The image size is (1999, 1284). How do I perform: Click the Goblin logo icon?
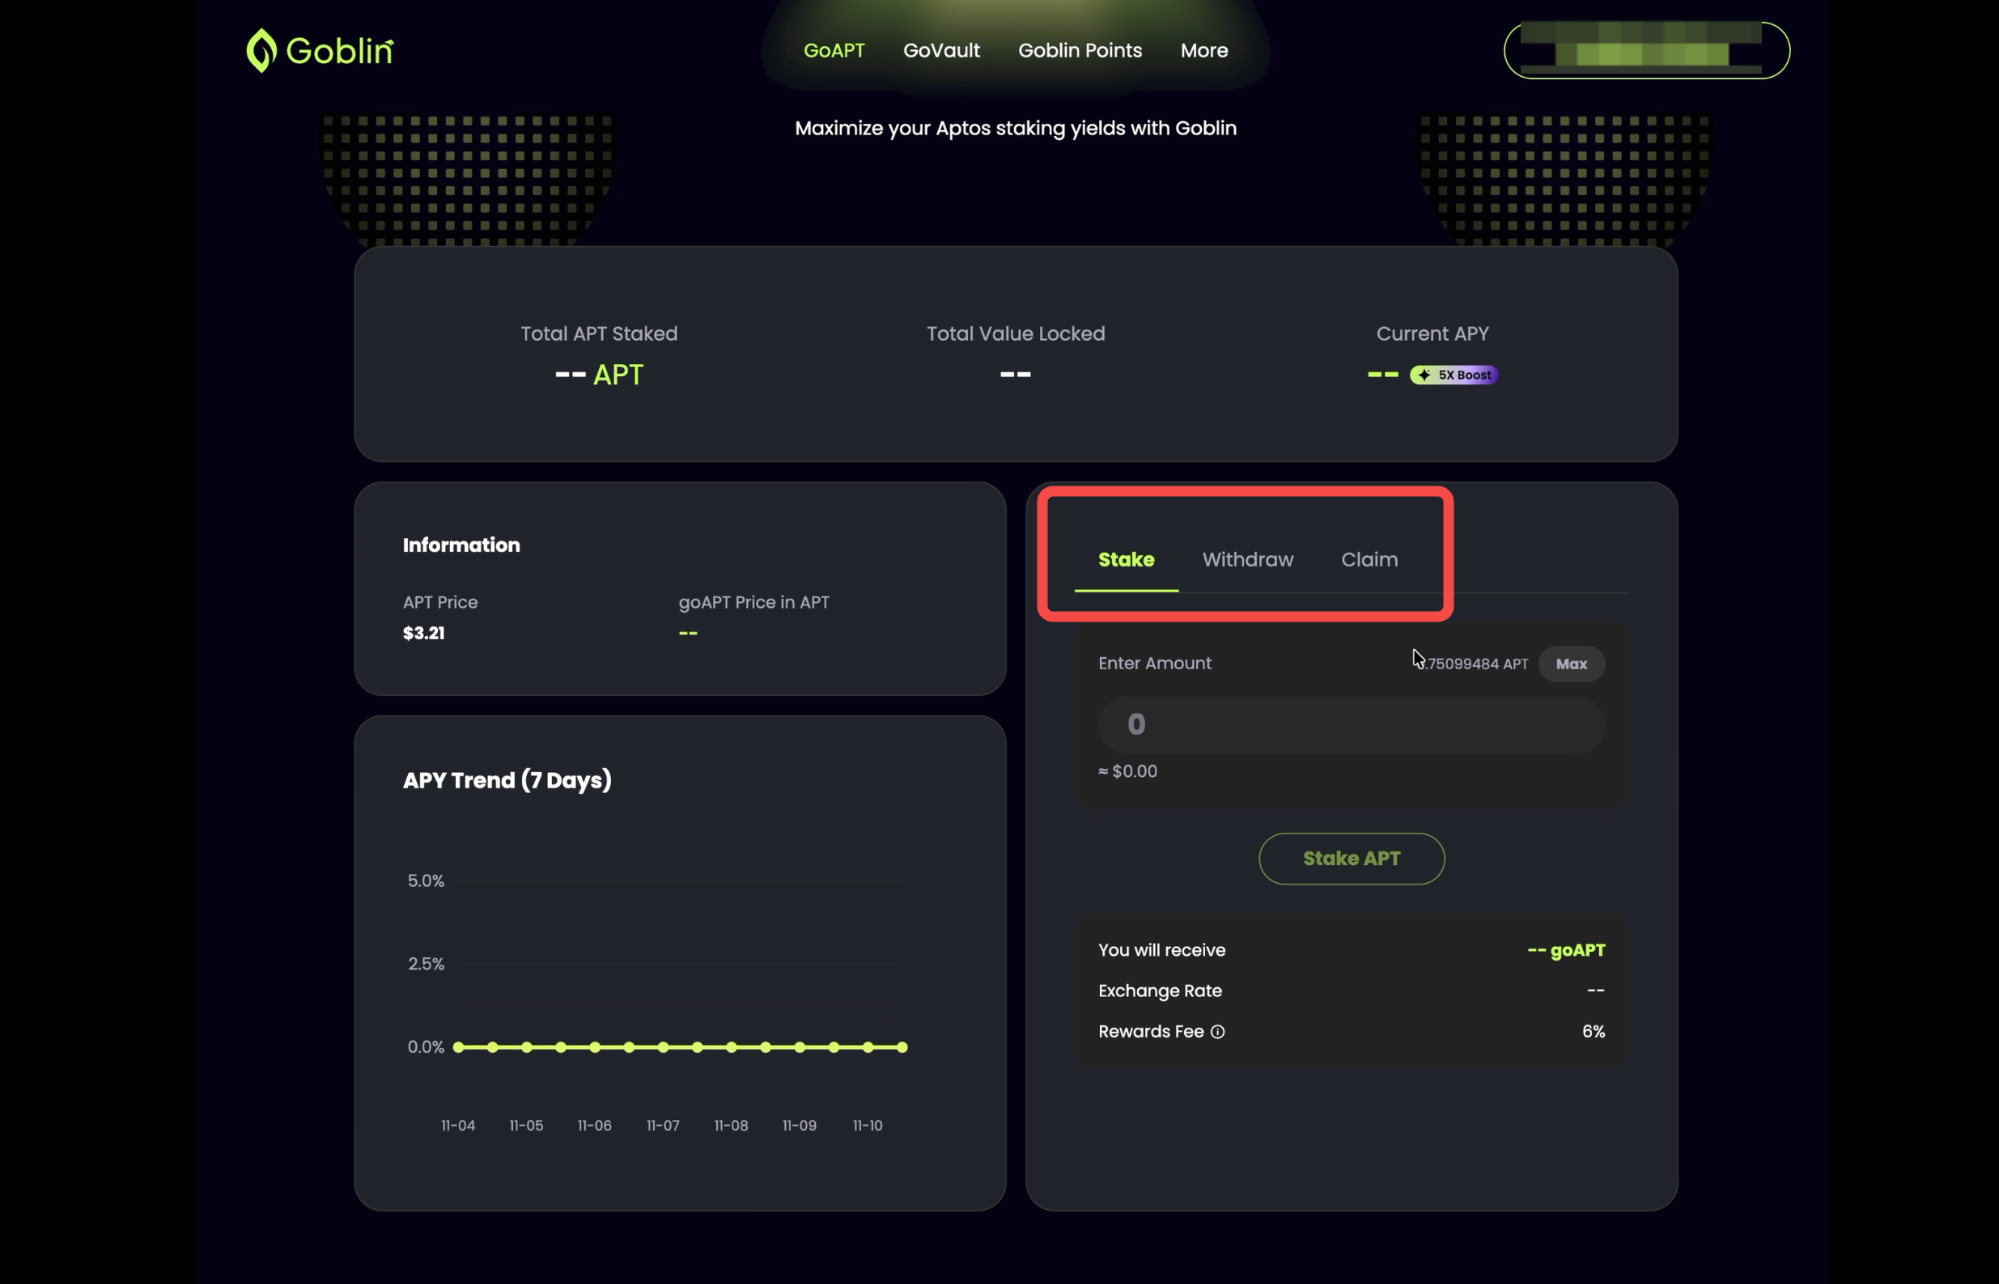[x=261, y=50]
